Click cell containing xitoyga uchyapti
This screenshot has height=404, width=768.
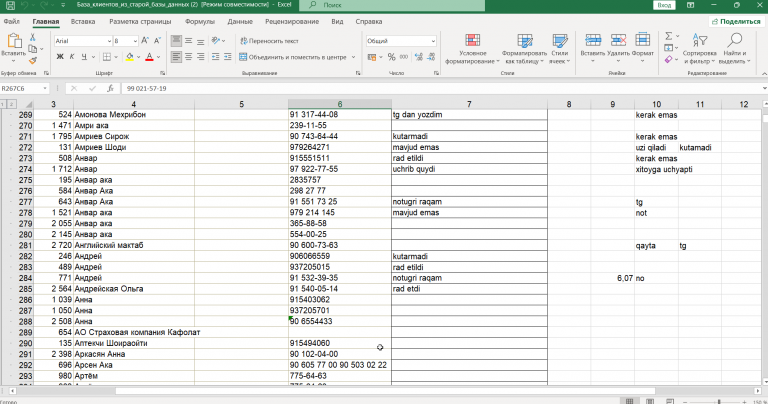664,169
